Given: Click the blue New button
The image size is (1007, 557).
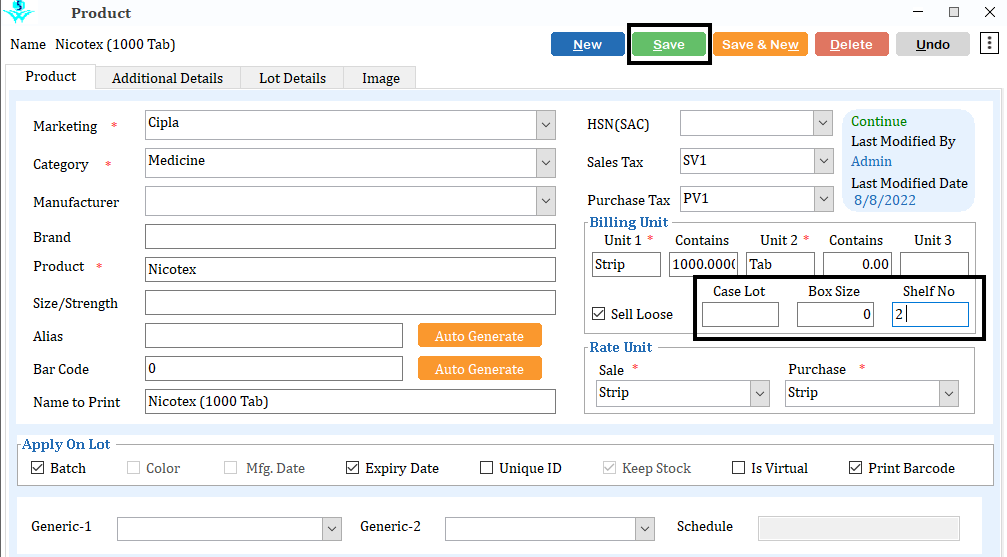Looking at the screenshot, I should 588,44.
